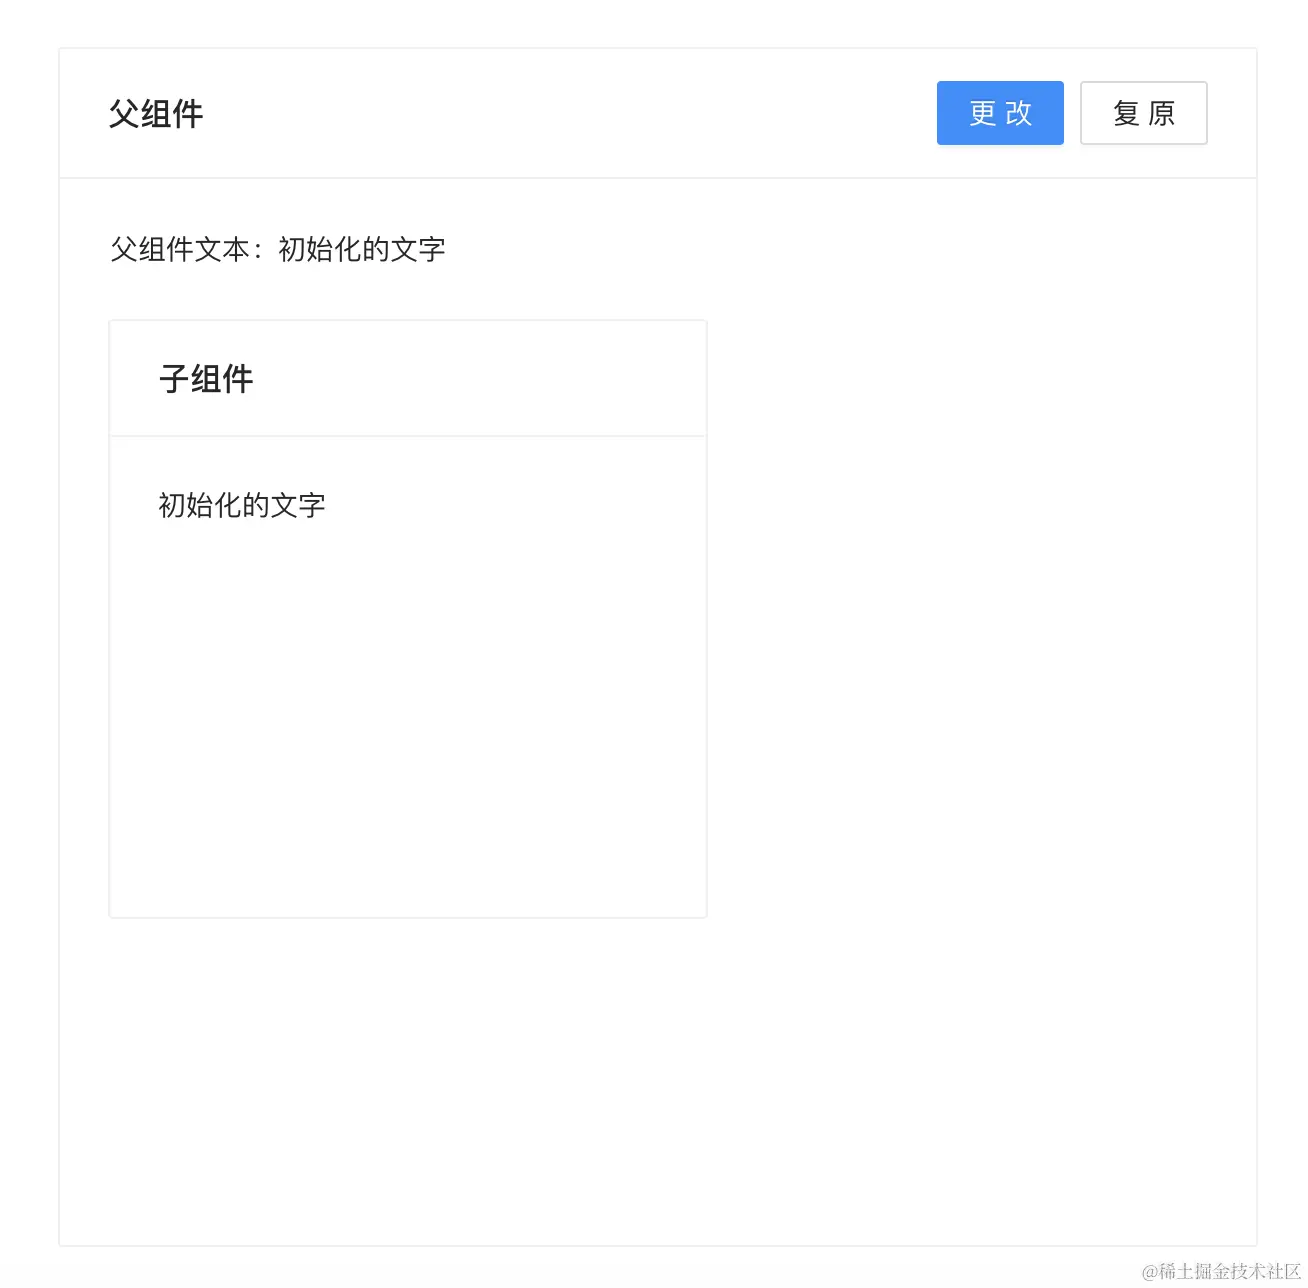Screen dimensions: 1308x1288
Task: Select the 父组件文本:初始化的文字 line
Action: point(278,249)
